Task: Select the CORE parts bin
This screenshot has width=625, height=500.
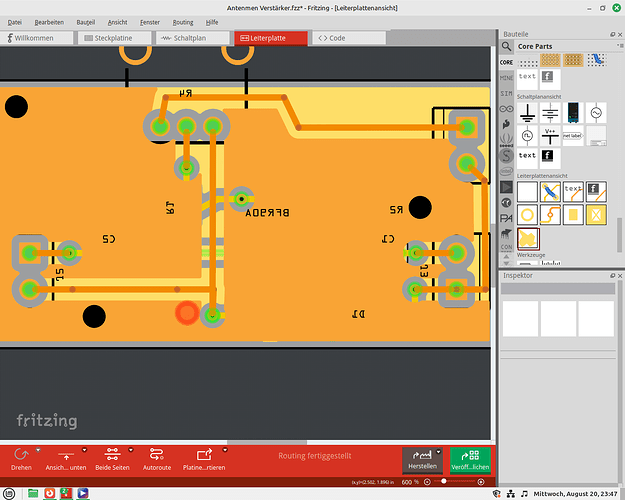Action: tap(507, 62)
